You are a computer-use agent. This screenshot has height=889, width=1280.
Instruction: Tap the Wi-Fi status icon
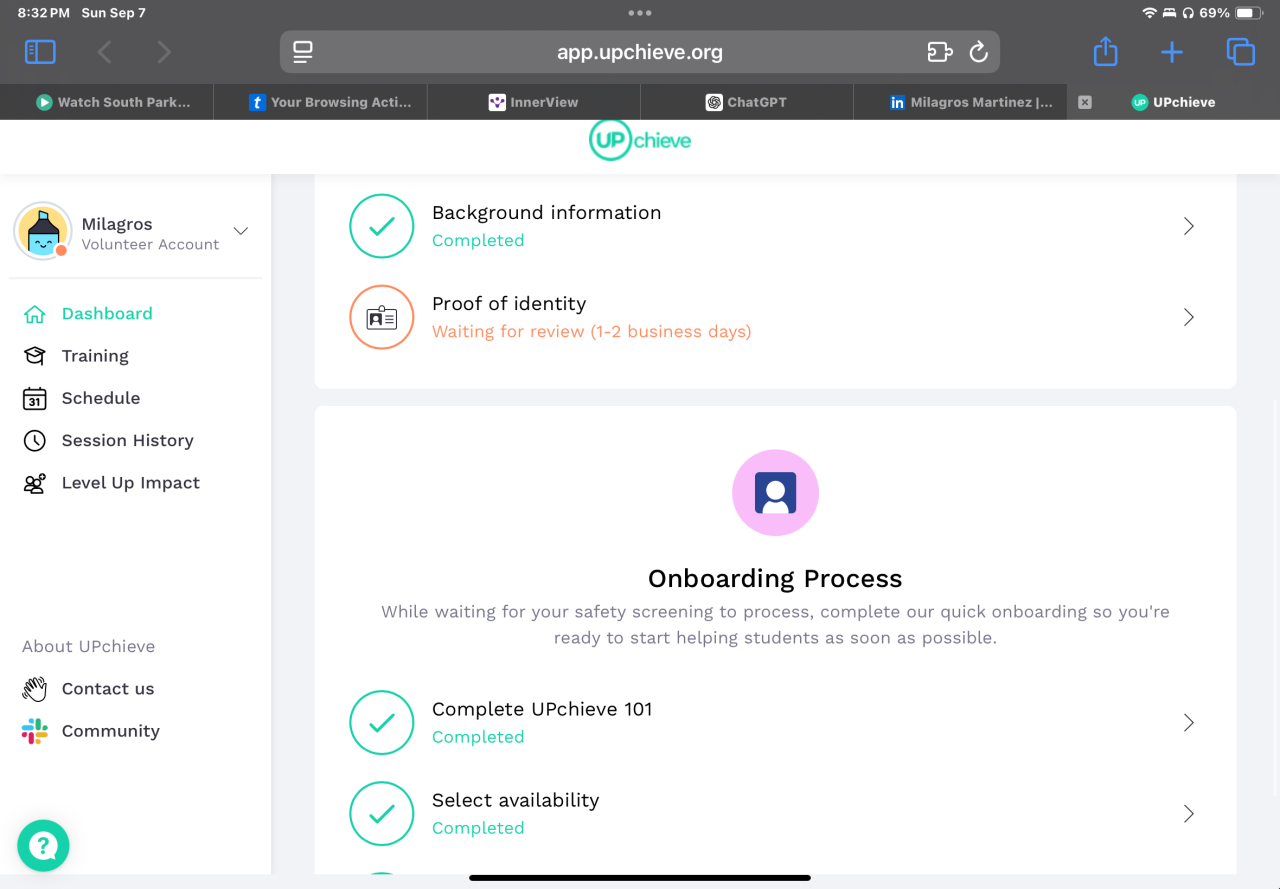(x=1149, y=13)
